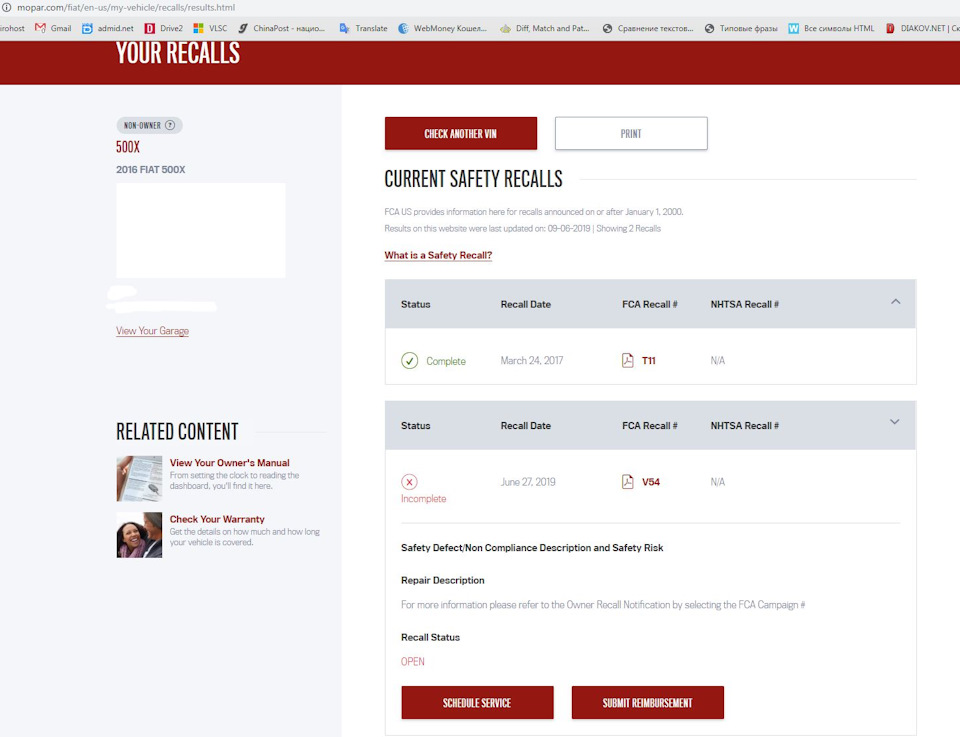Open the DIAKOV.NET bookmark
This screenshot has height=737, width=960.
click(x=923, y=28)
